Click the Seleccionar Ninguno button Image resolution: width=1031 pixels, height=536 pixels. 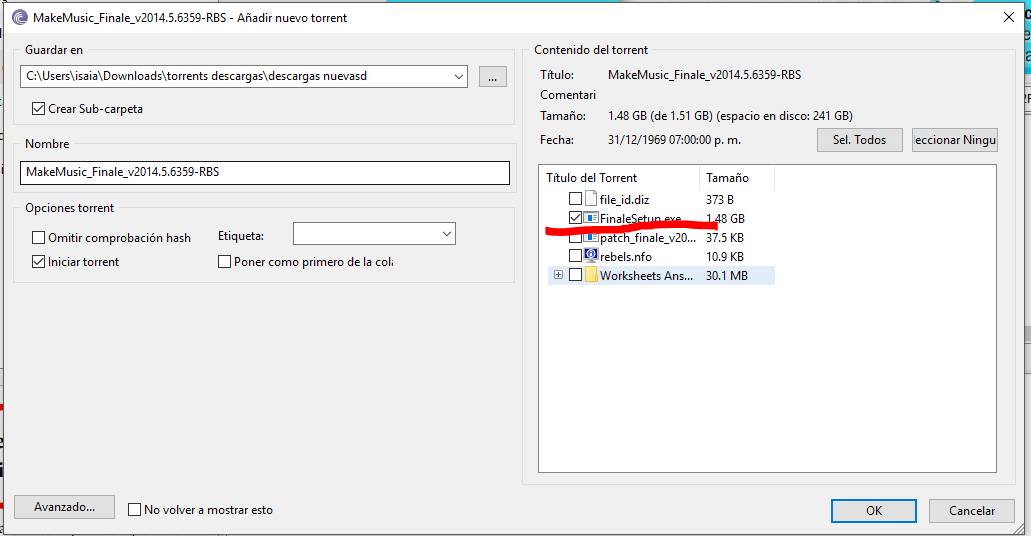point(955,140)
